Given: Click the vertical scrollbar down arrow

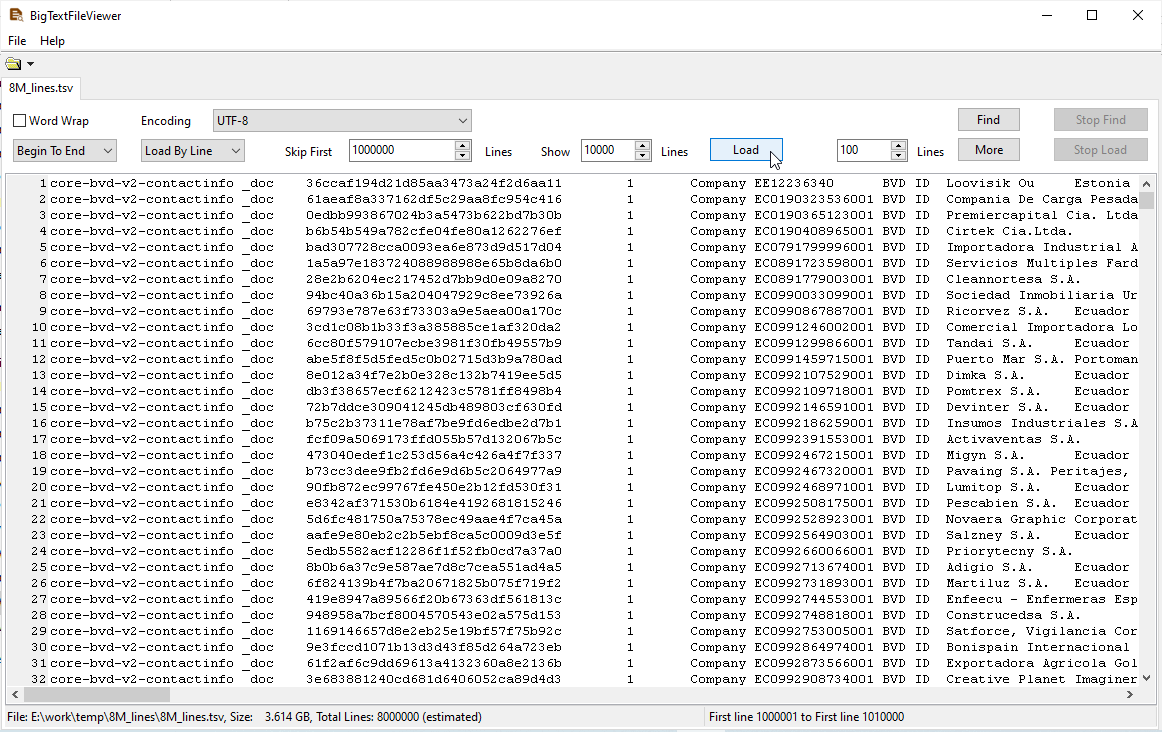Looking at the screenshot, I should pyautogui.click(x=1146, y=679).
